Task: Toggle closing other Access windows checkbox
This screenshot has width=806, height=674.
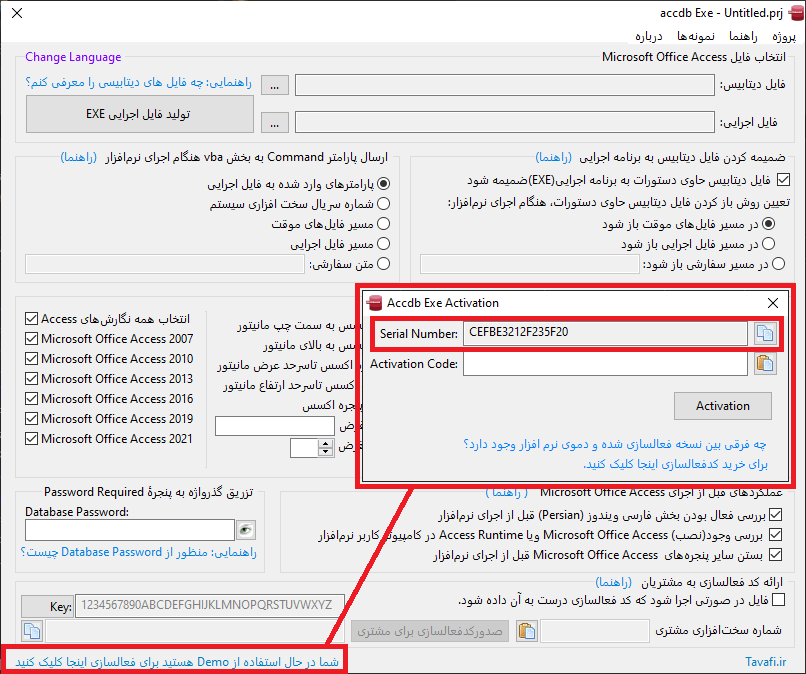Action: click(x=776, y=555)
